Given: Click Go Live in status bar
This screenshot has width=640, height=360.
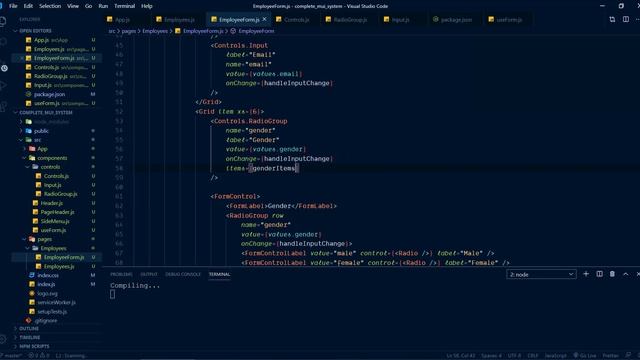Looking at the screenshot, I should (x=584, y=356).
